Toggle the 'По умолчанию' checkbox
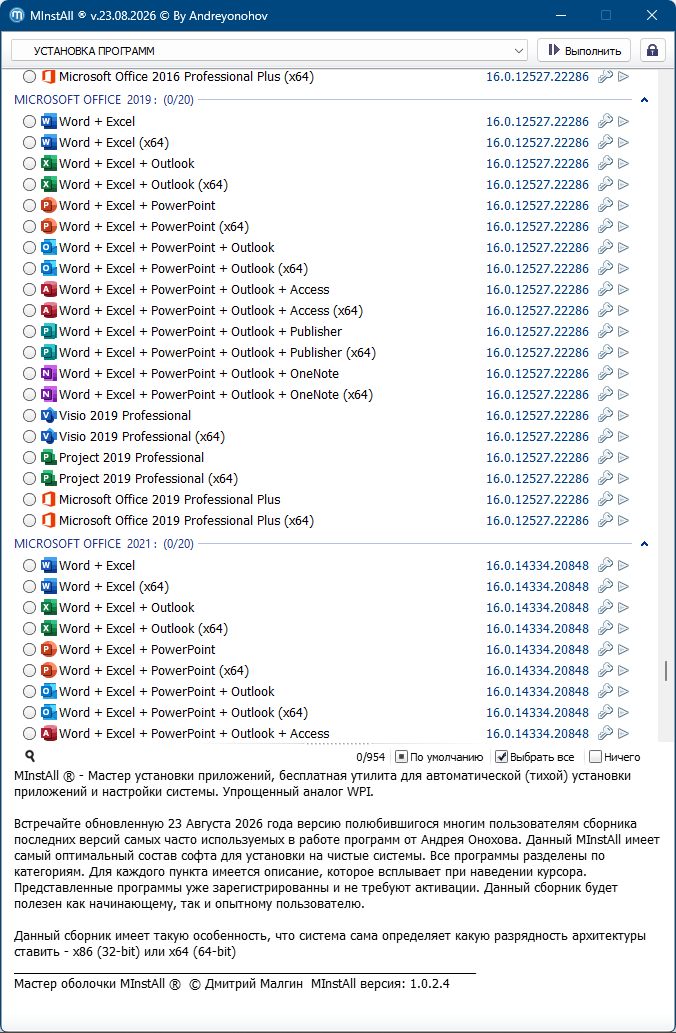The image size is (676, 1033). [x=401, y=756]
